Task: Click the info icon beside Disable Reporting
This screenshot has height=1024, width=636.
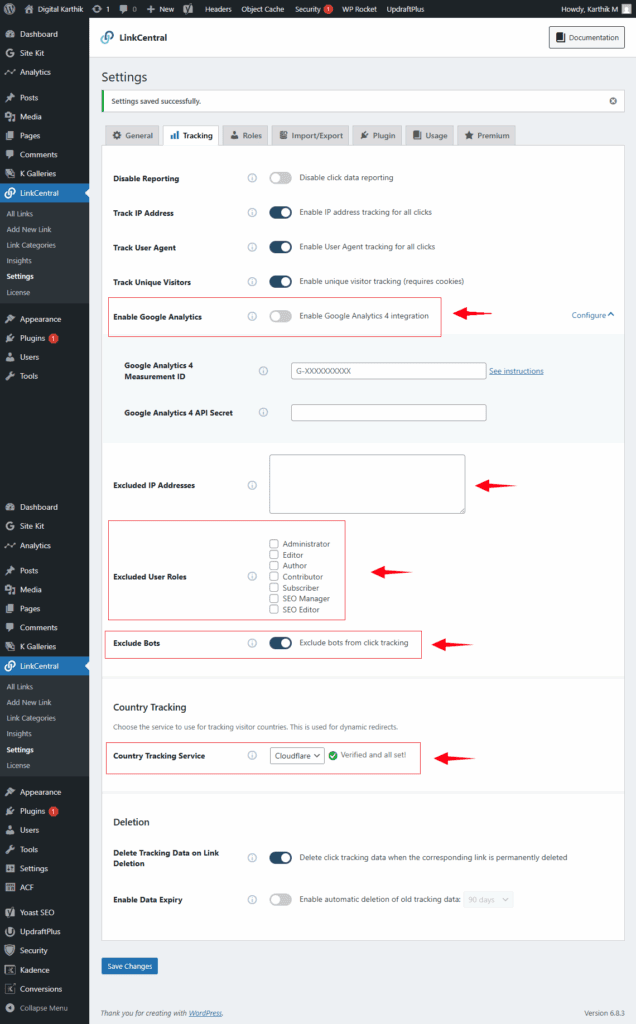Action: tap(252, 178)
